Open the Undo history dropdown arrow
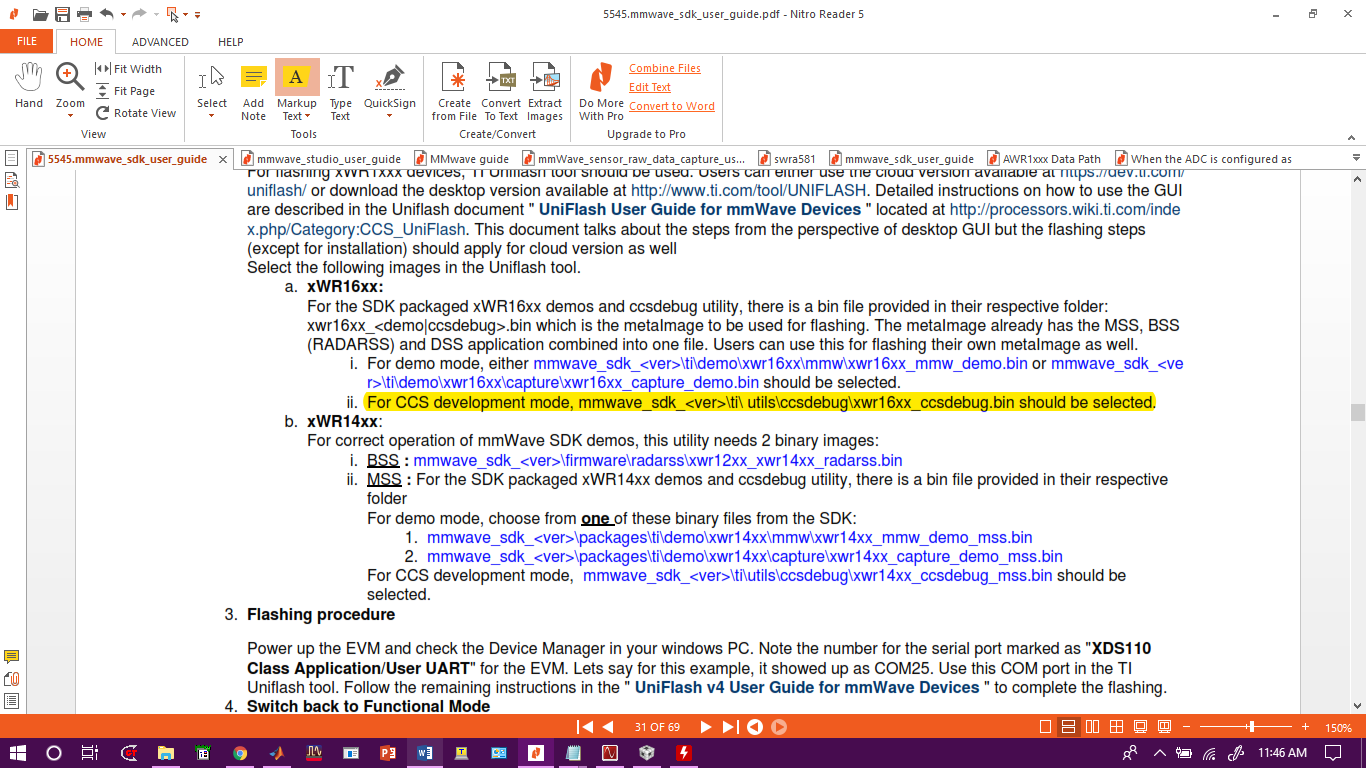 [122, 14]
